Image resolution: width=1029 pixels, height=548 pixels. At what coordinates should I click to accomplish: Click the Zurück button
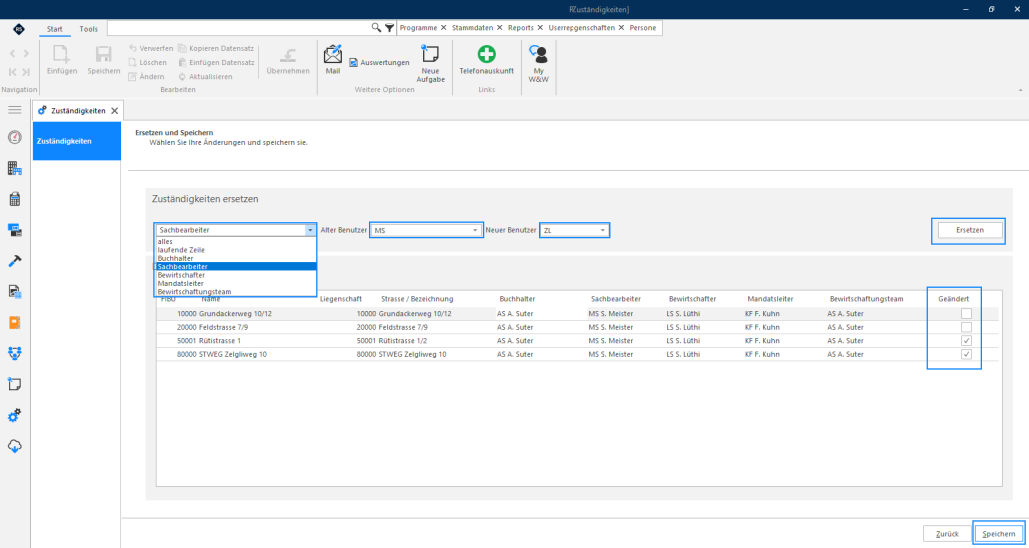[946, 534]
